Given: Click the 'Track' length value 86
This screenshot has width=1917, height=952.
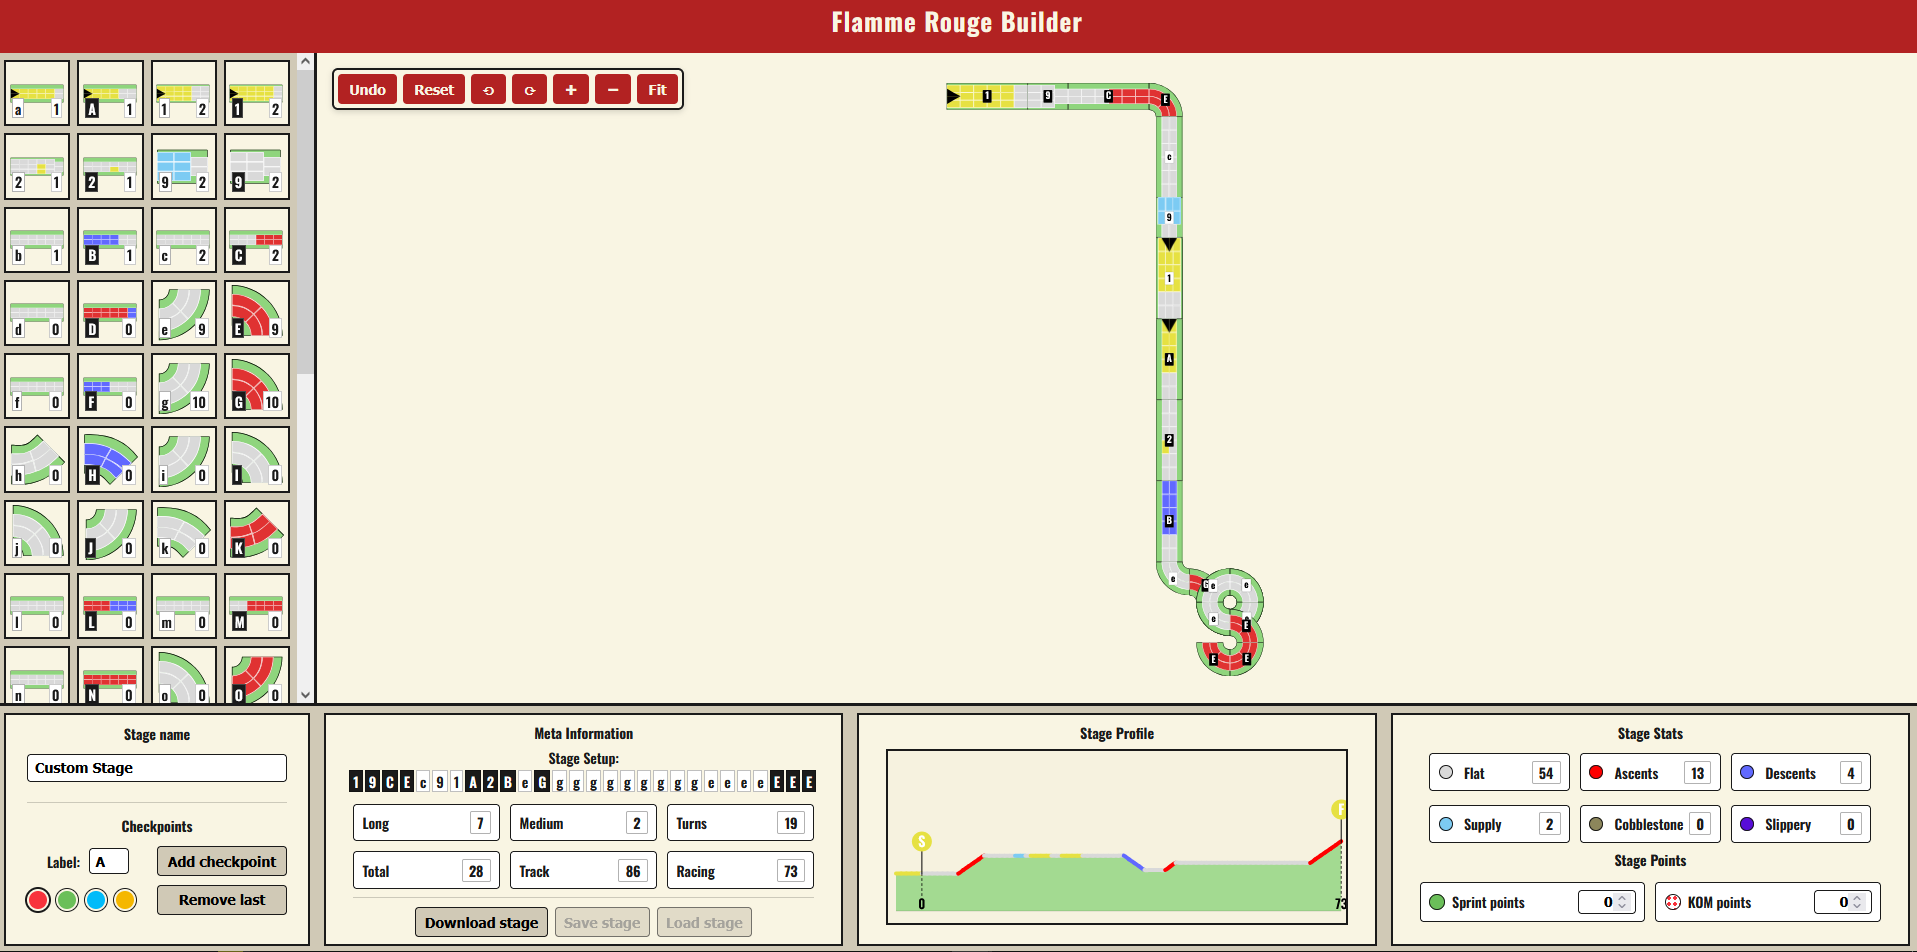Looking at the screenshot, I should click(633, 871).
